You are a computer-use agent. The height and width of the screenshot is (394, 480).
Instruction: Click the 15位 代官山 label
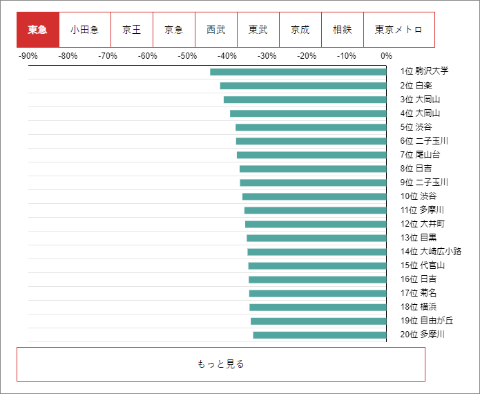[x=422, y=266]
